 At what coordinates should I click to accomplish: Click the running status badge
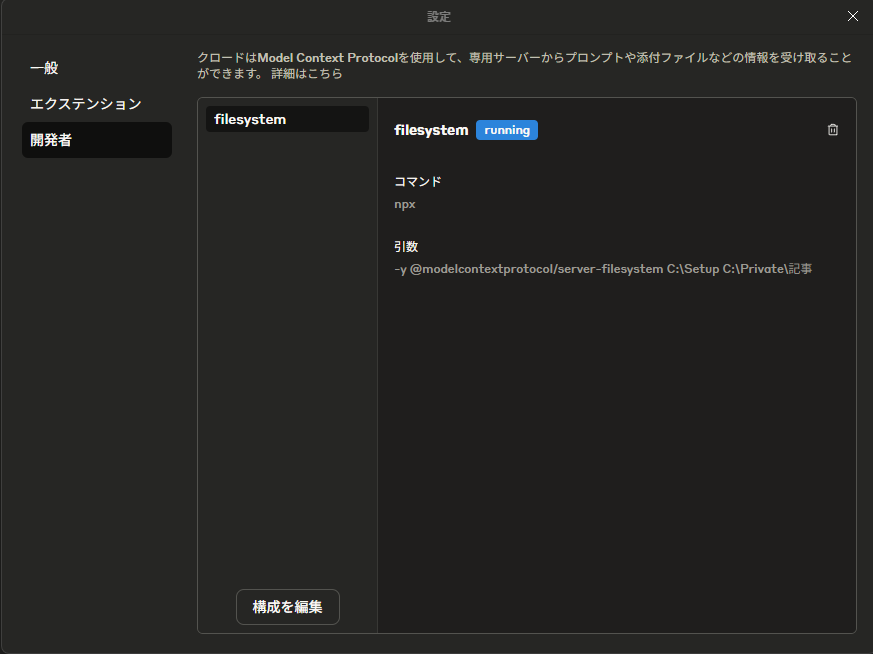pos(506,129)
